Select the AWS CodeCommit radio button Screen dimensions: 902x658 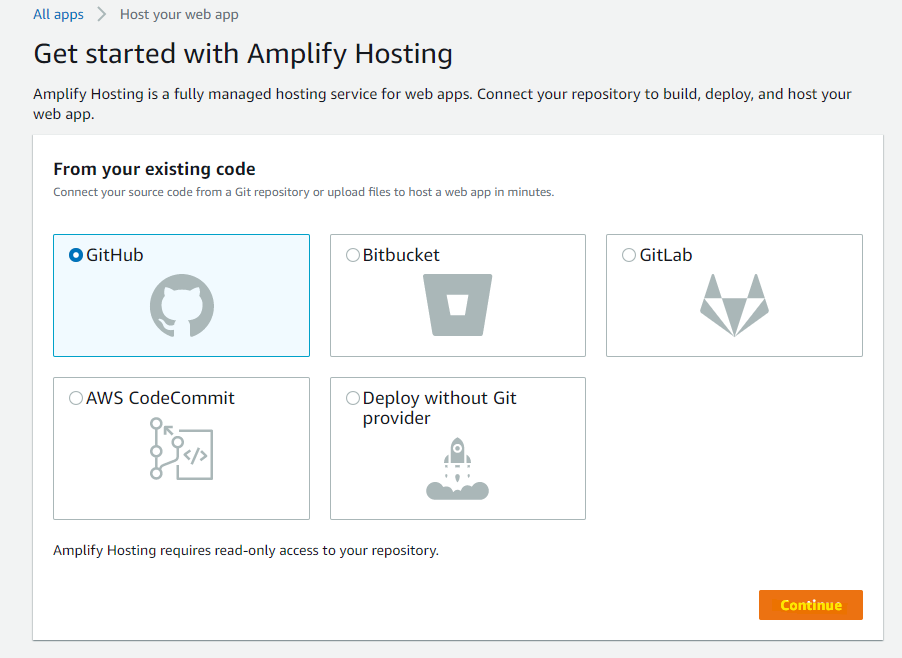click(75, 398)
